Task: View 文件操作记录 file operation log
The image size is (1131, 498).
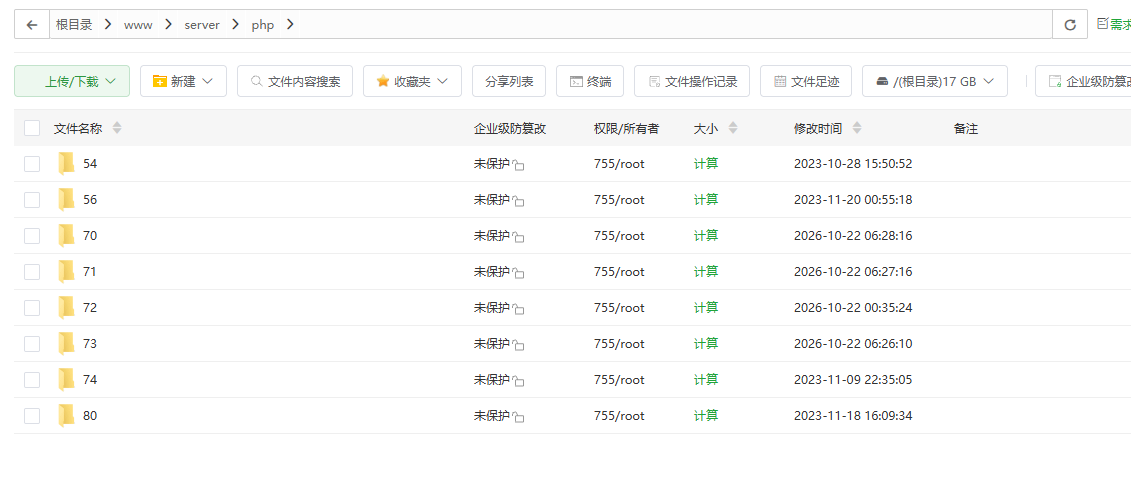Action: [x=692, y=81]
